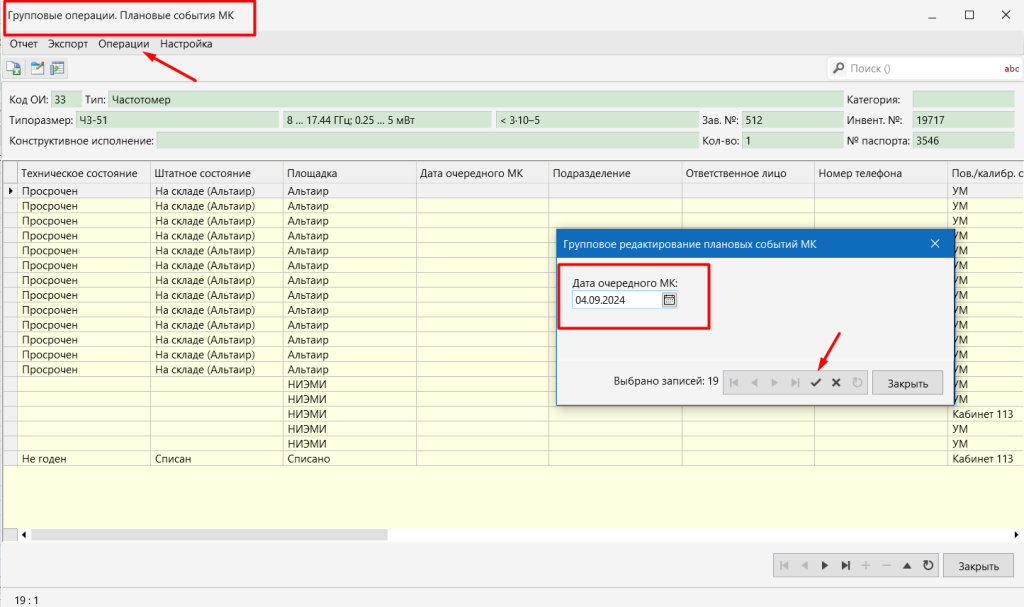Close the Групповое редактирование dialog with X
Screen dimensions: 1024x607
[935, 244]
